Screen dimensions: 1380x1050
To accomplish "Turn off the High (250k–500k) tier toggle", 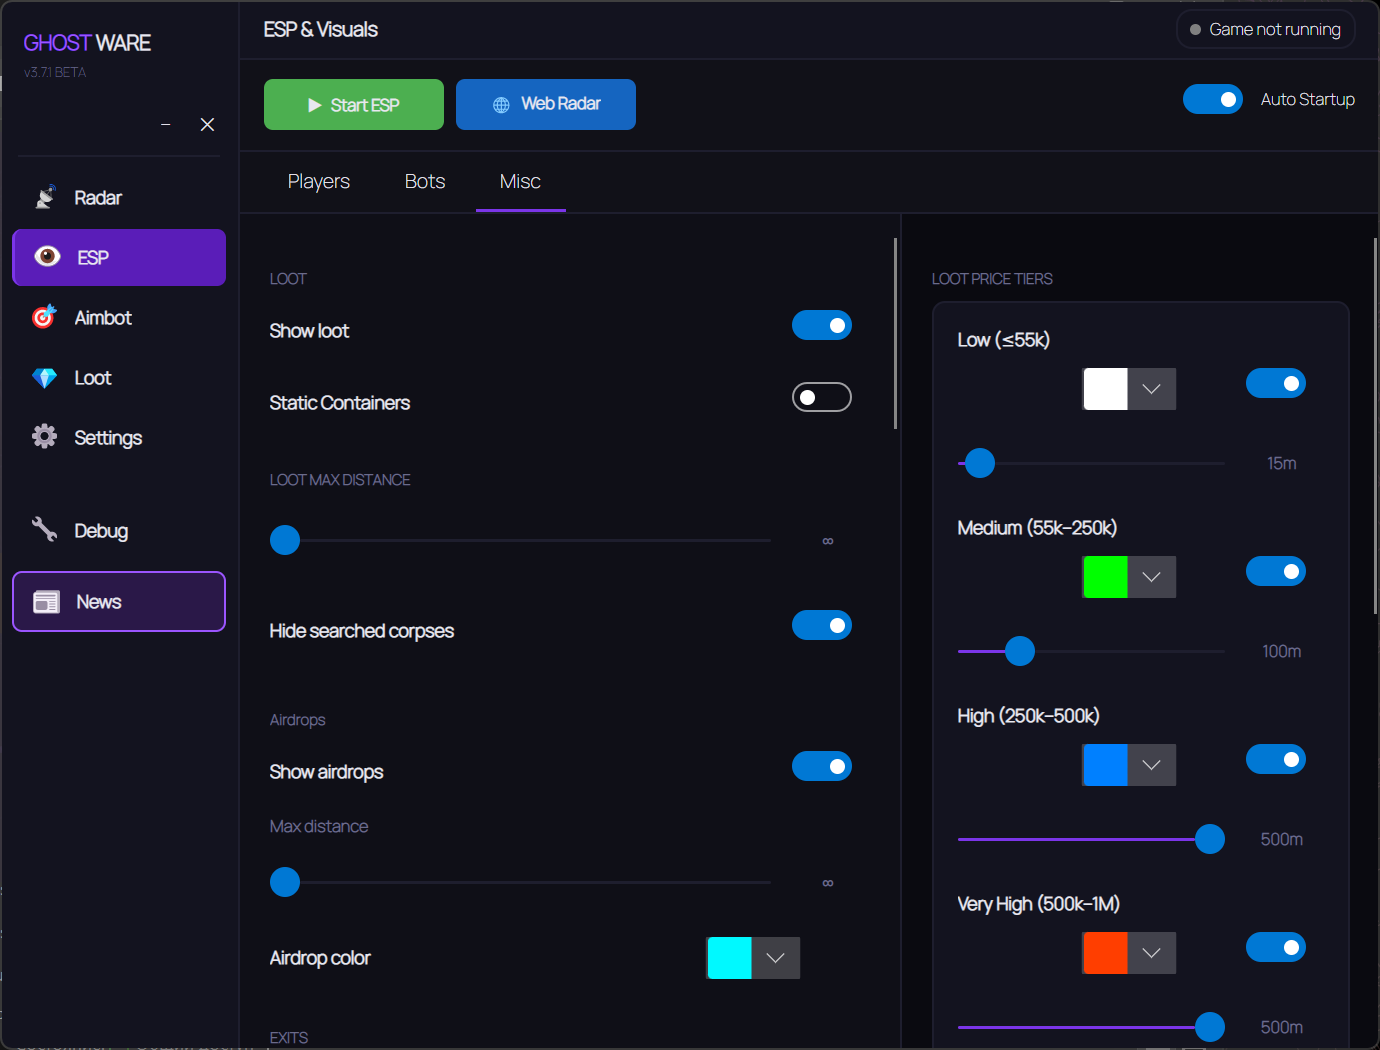I will click(1276, 759).
